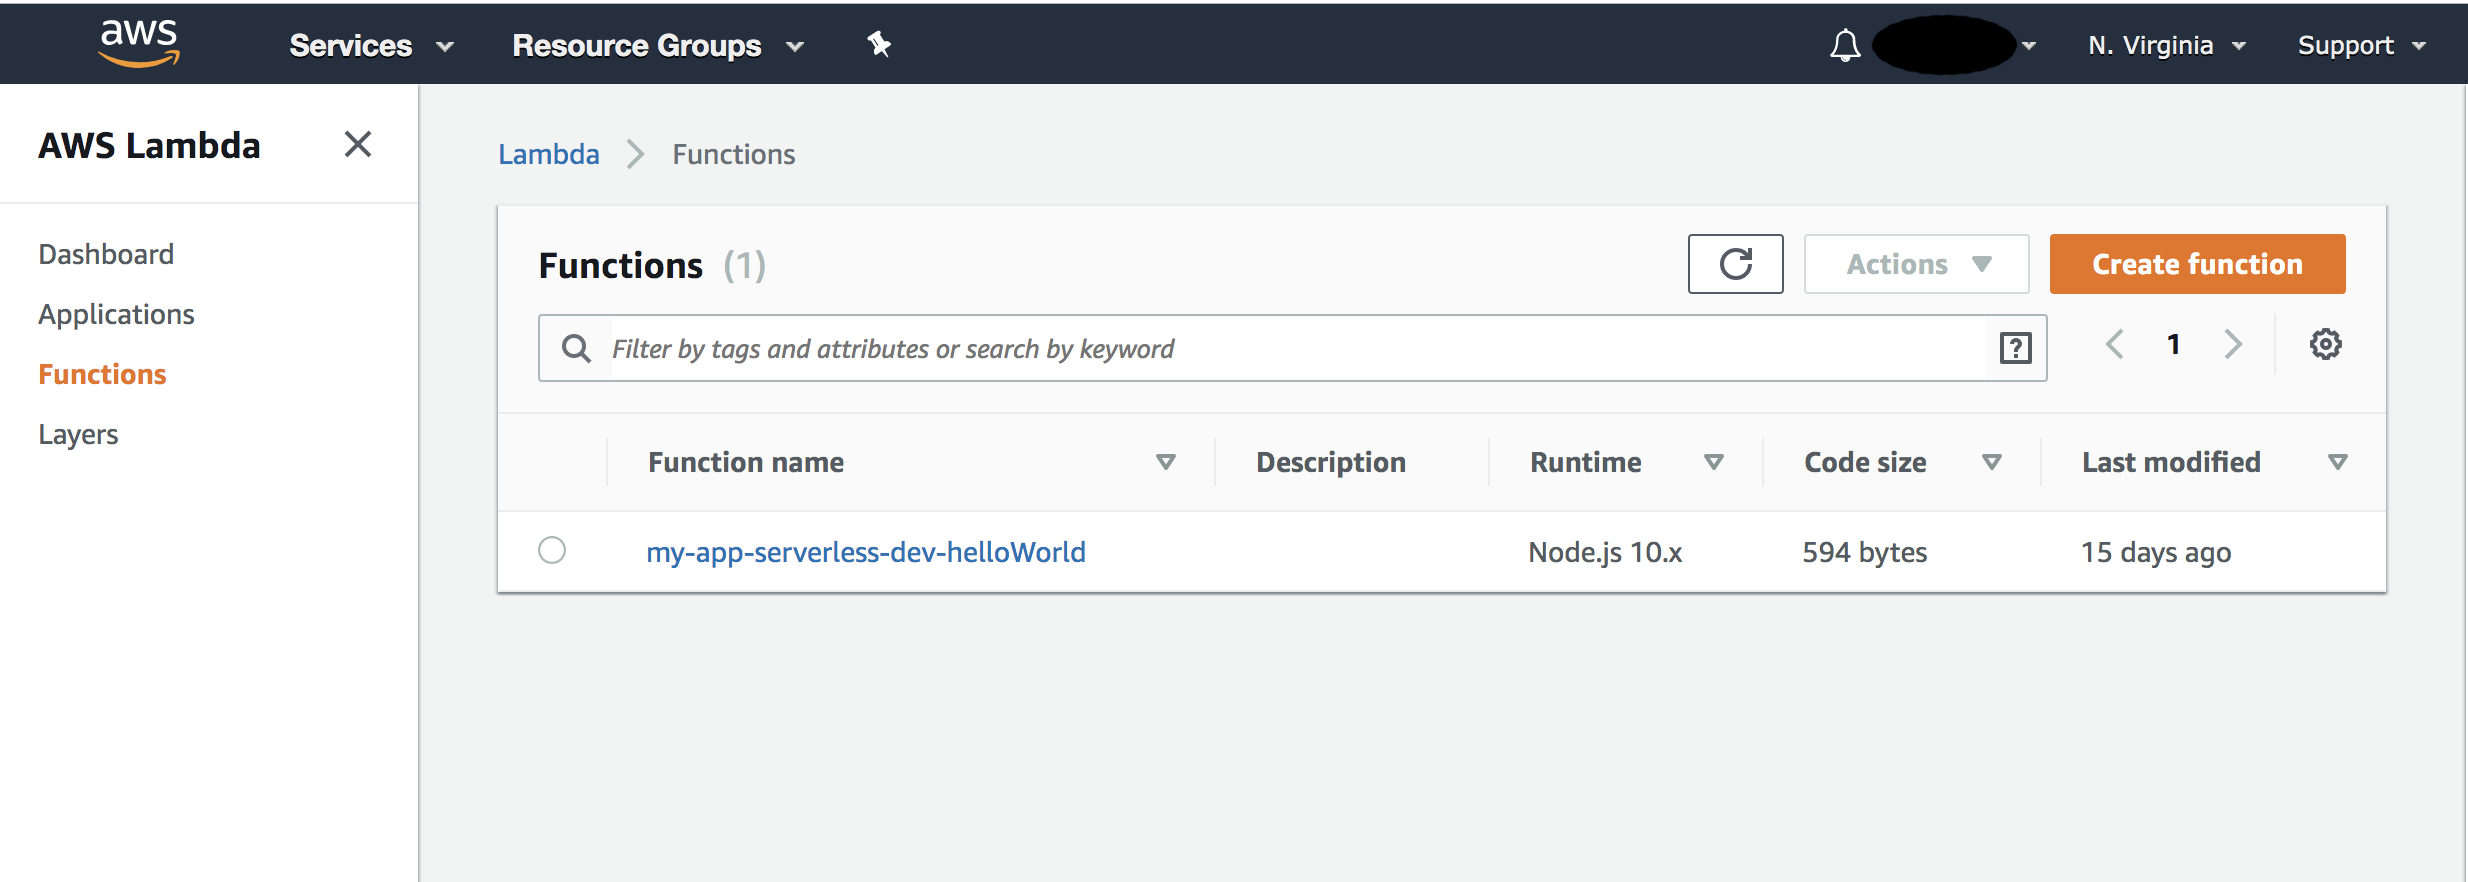Click the AWS logo home icon
This screenshot has width=2468, height=882.
[x=139, y=43]
